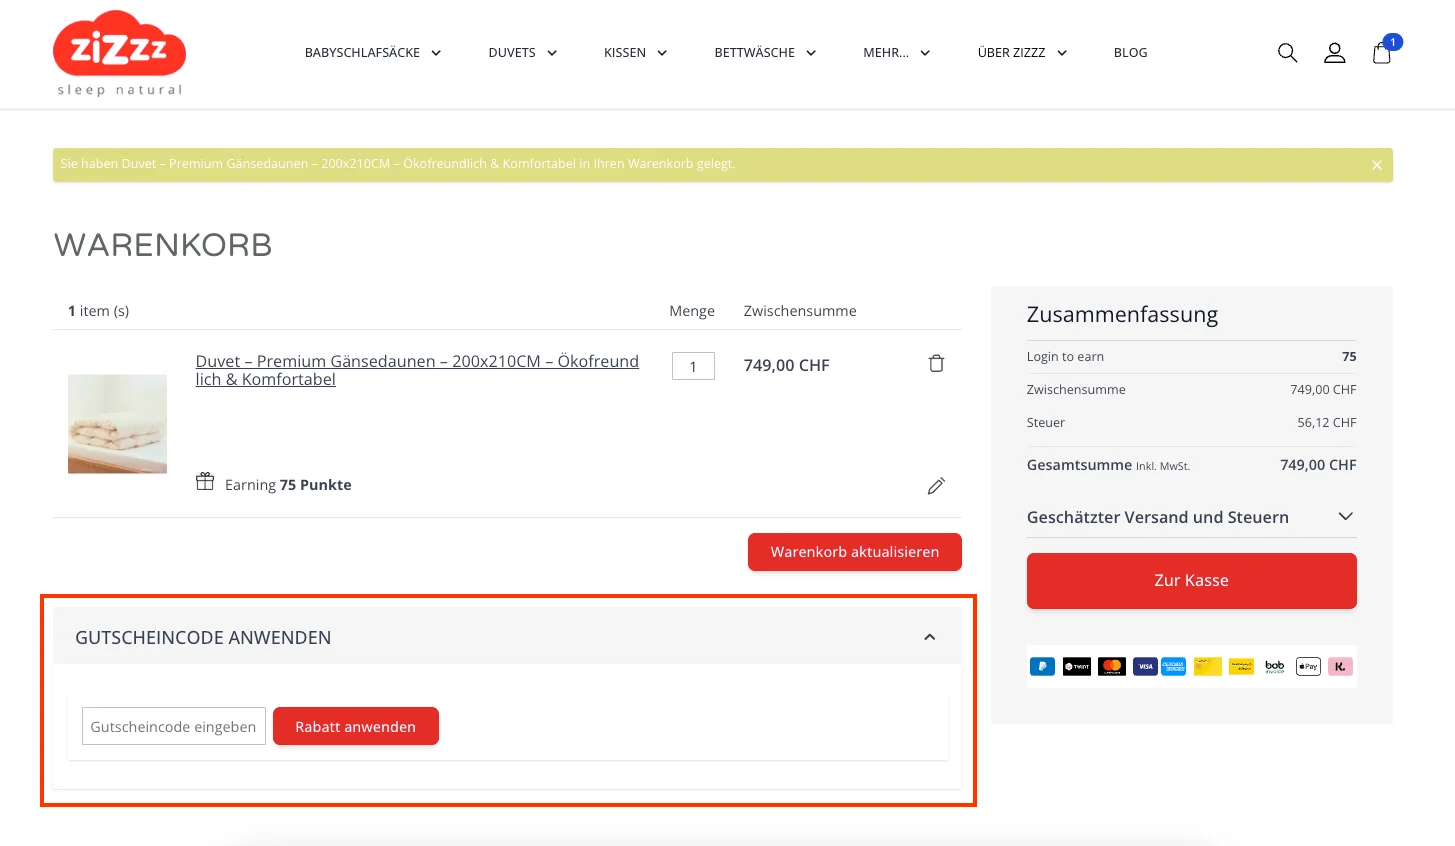This screenshot has width=1455, height=846.
Task: Click the gift icon beside Earning 75 Punkte
Action: (x=205, y=482)
